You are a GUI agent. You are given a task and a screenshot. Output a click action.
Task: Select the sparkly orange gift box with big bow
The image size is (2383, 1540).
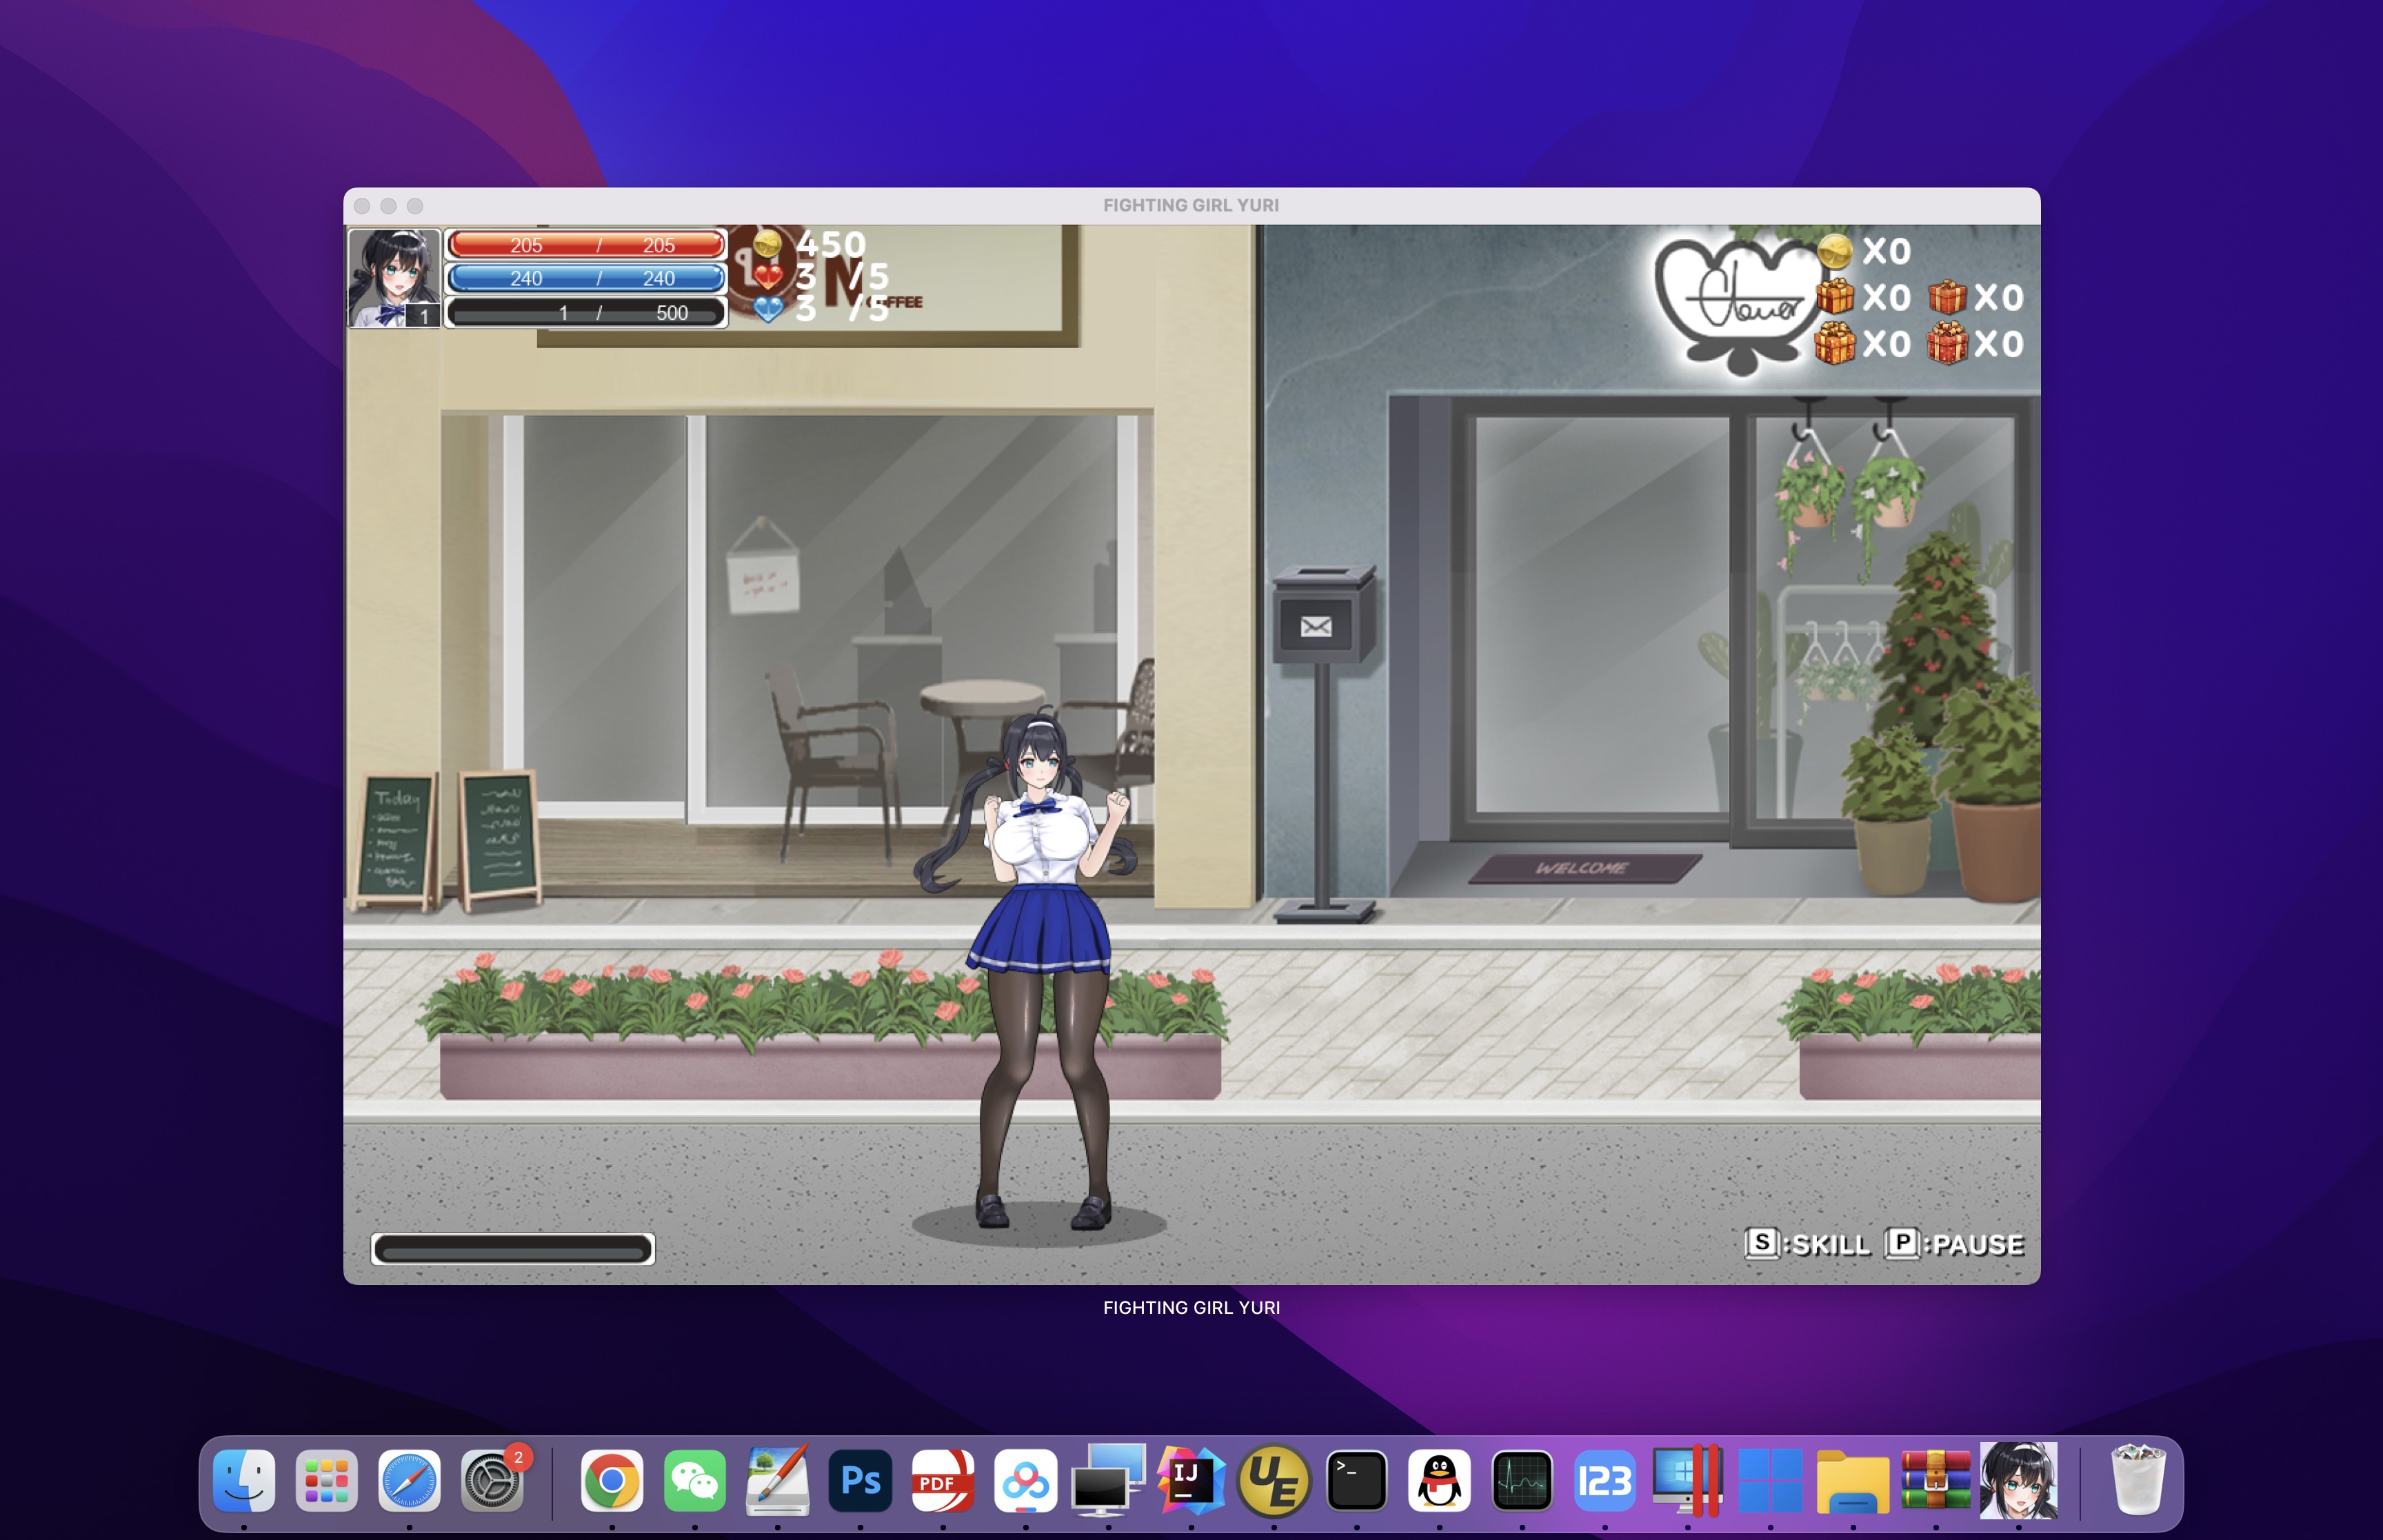pyautogui.click(x=1835, y=343)
